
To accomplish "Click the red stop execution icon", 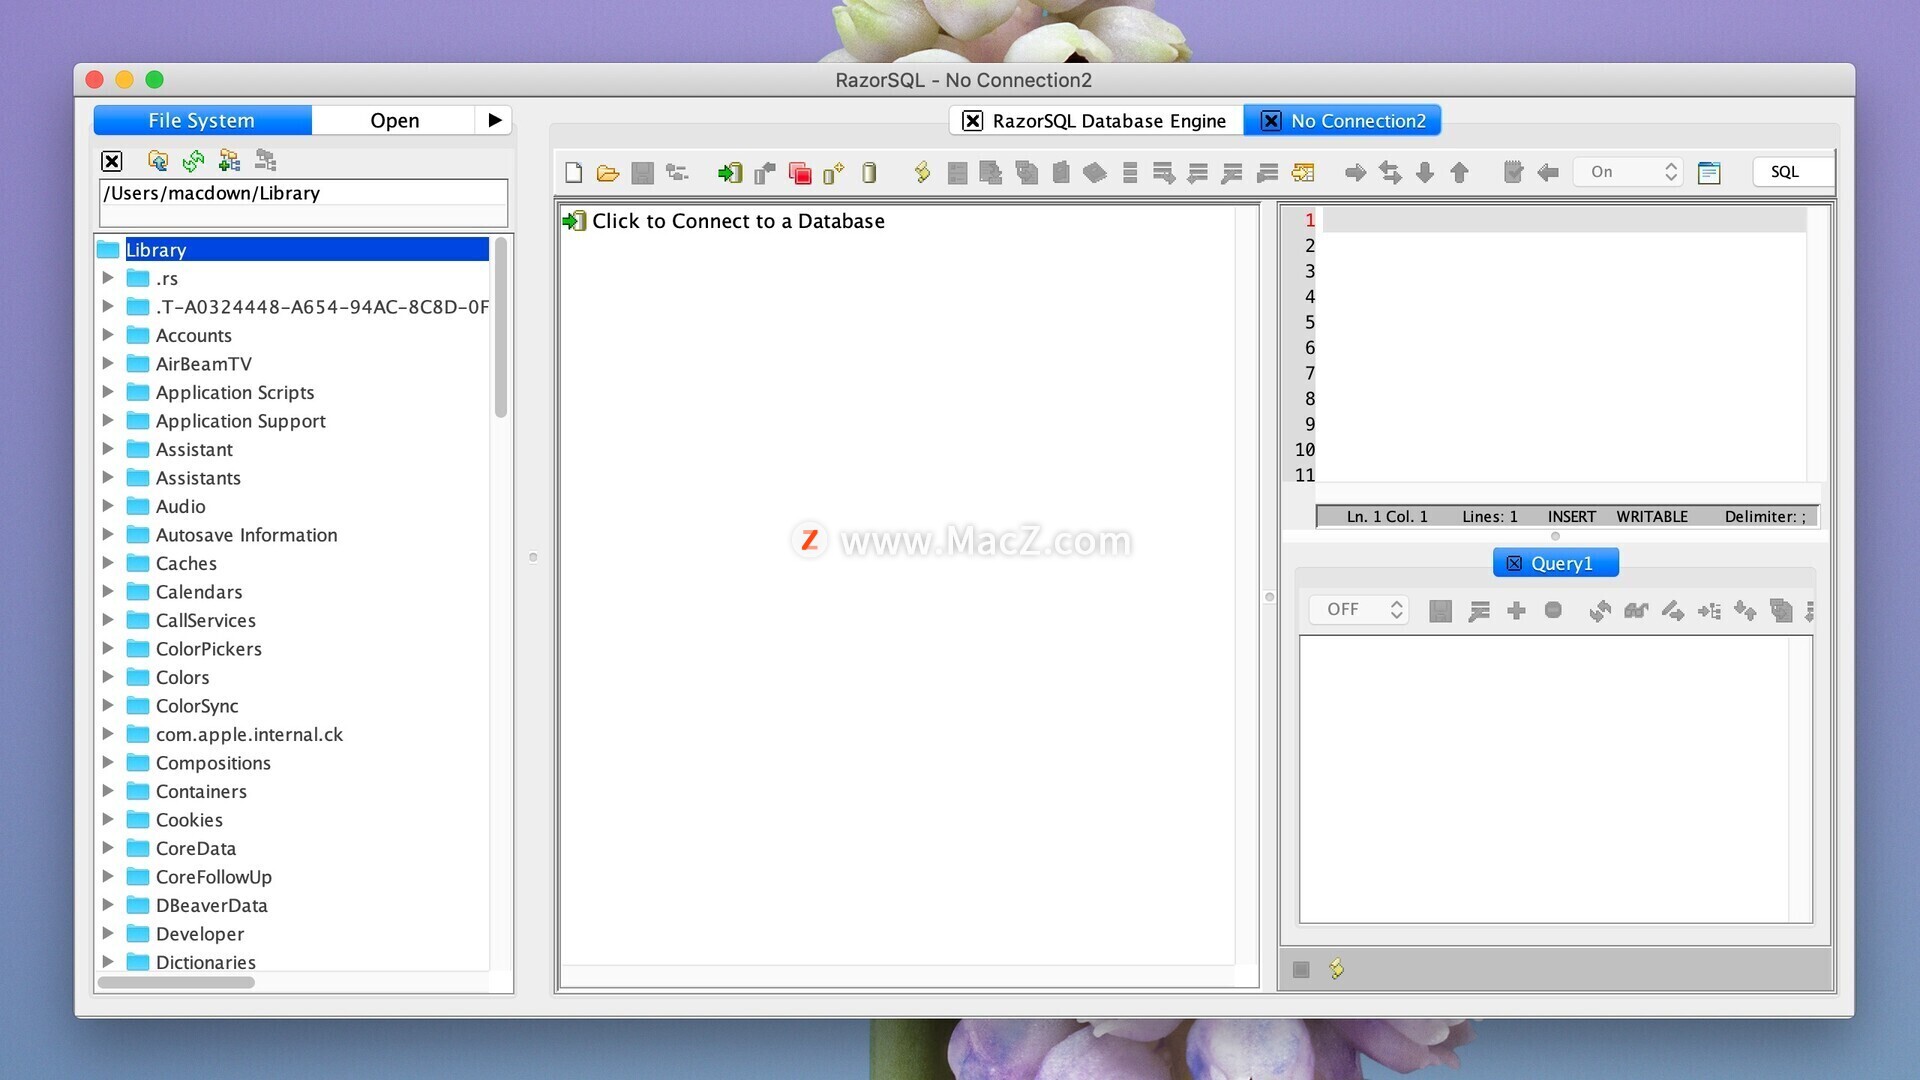I will click(x=799, y=172).
